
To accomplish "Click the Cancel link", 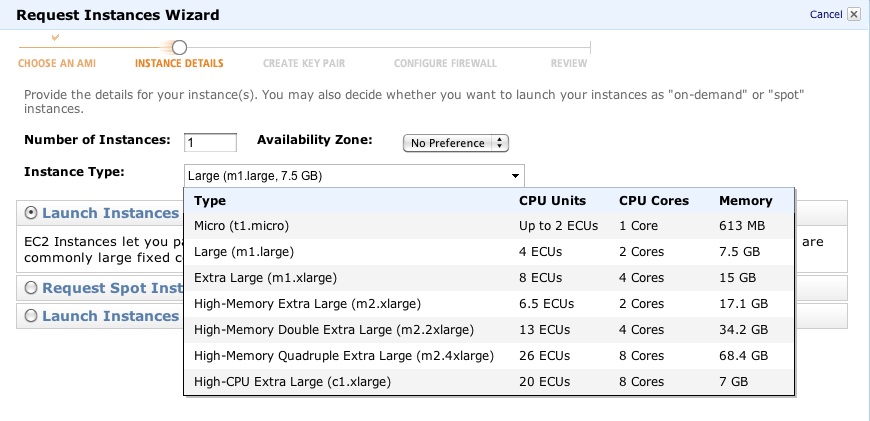I will 825,15.
